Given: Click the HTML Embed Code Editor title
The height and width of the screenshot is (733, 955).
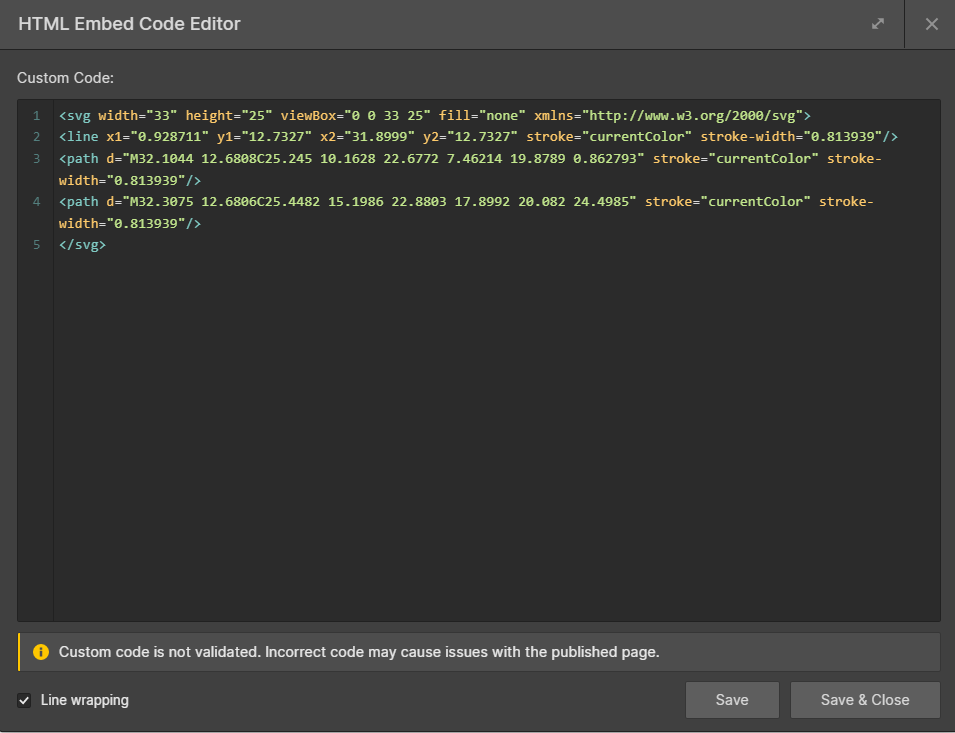Looking at the screenshot, I should (x=130, y=24).
